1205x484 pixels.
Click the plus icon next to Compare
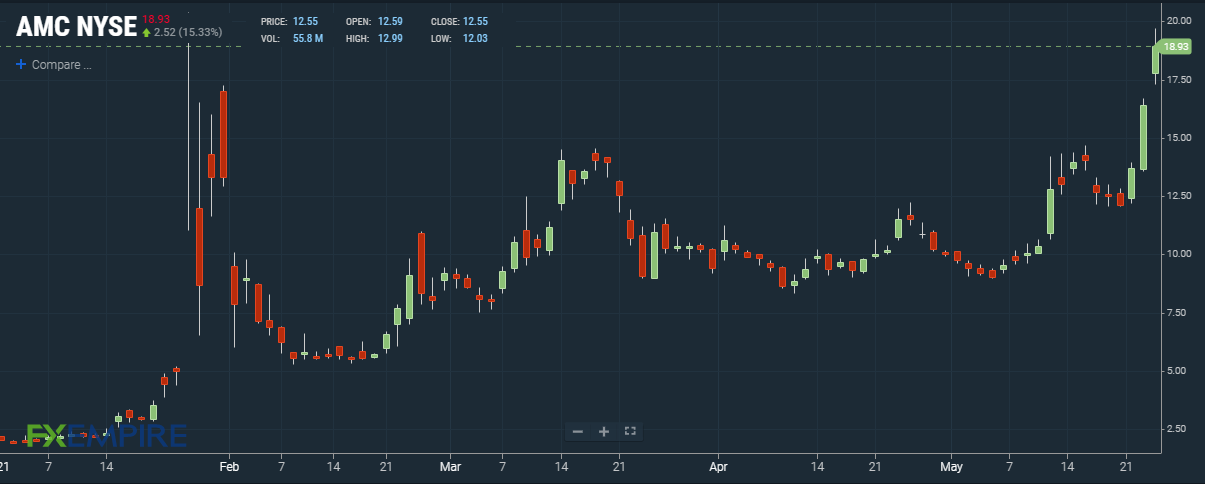(x=21, y=64)
